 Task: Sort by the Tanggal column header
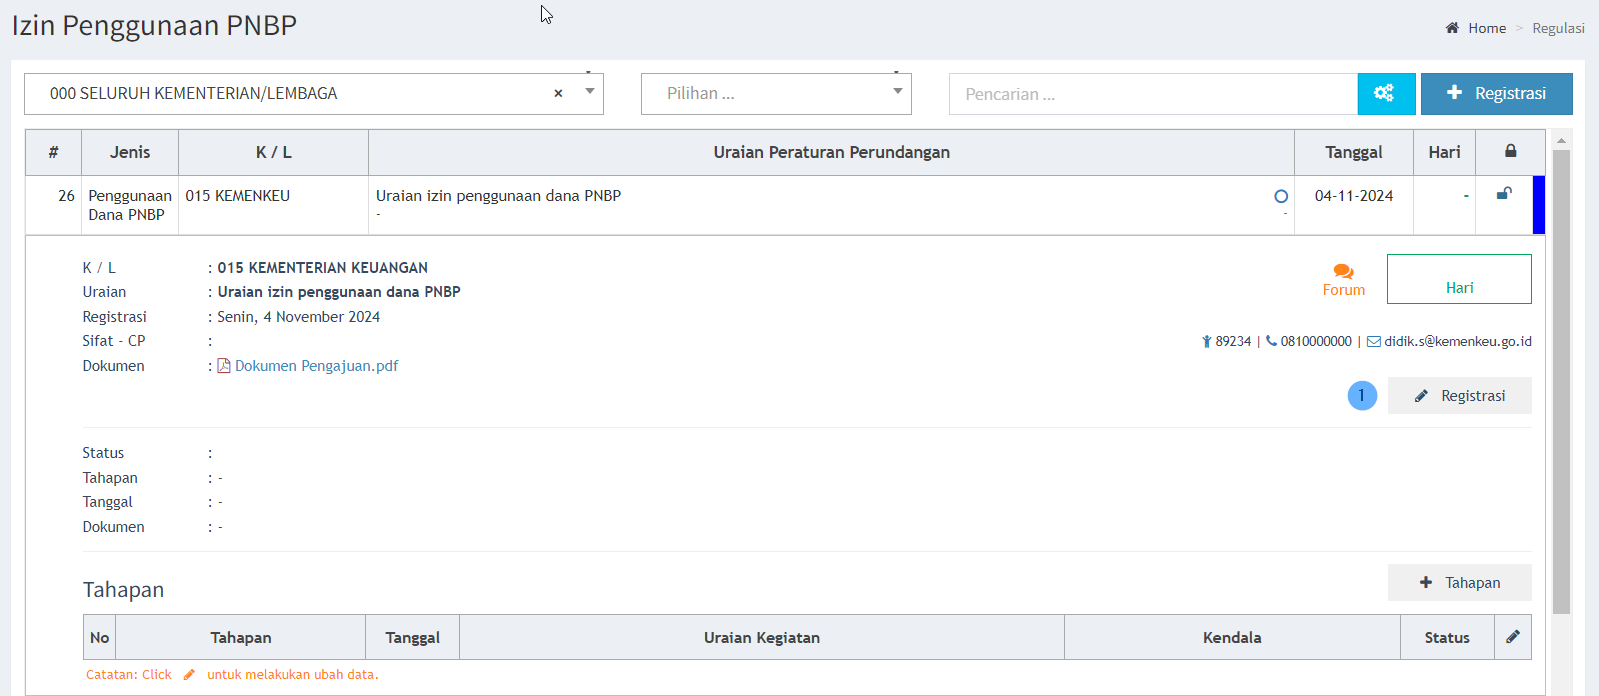[x=1353, y=152]
